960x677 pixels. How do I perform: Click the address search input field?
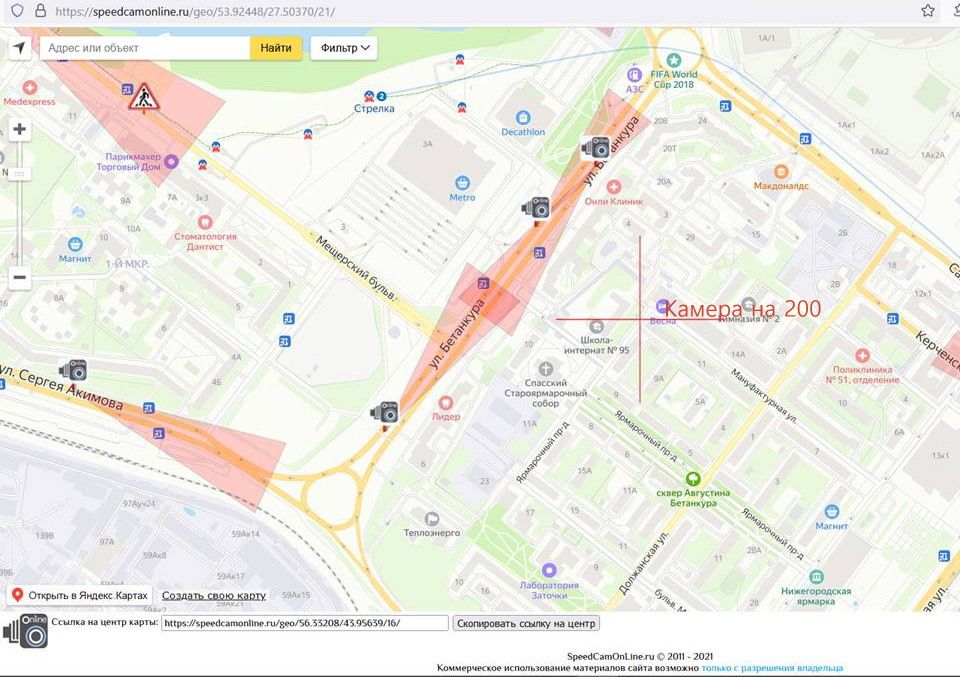(x=145, y=48)
